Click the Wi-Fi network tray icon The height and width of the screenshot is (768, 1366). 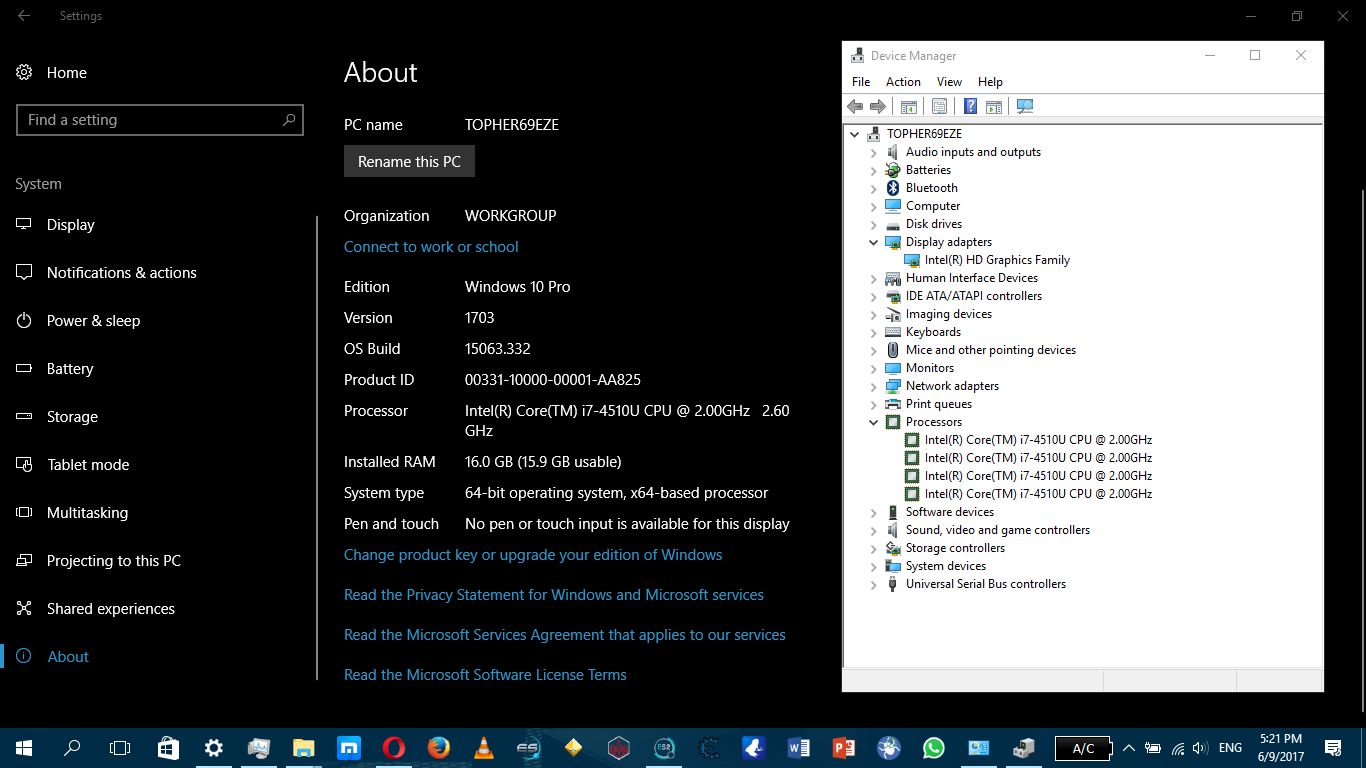pos(1177,748)
